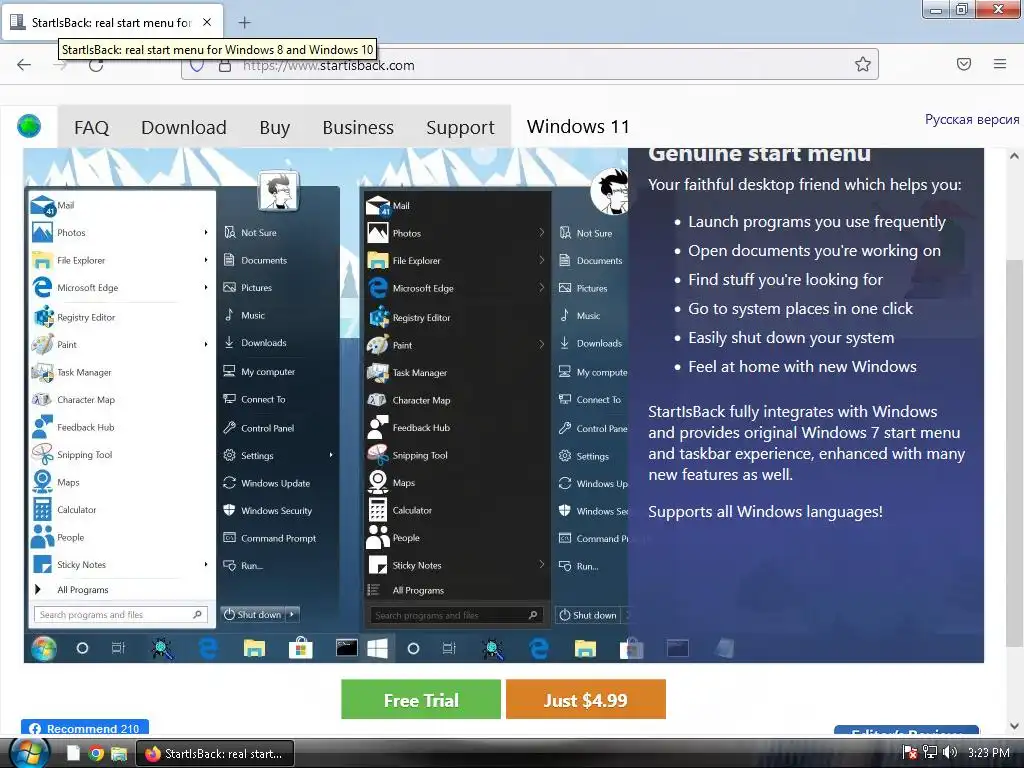1024x768 pixels.
Task: Open All Programs in the dark start menu
Action: pyautogui.click(x=406, y=590)
